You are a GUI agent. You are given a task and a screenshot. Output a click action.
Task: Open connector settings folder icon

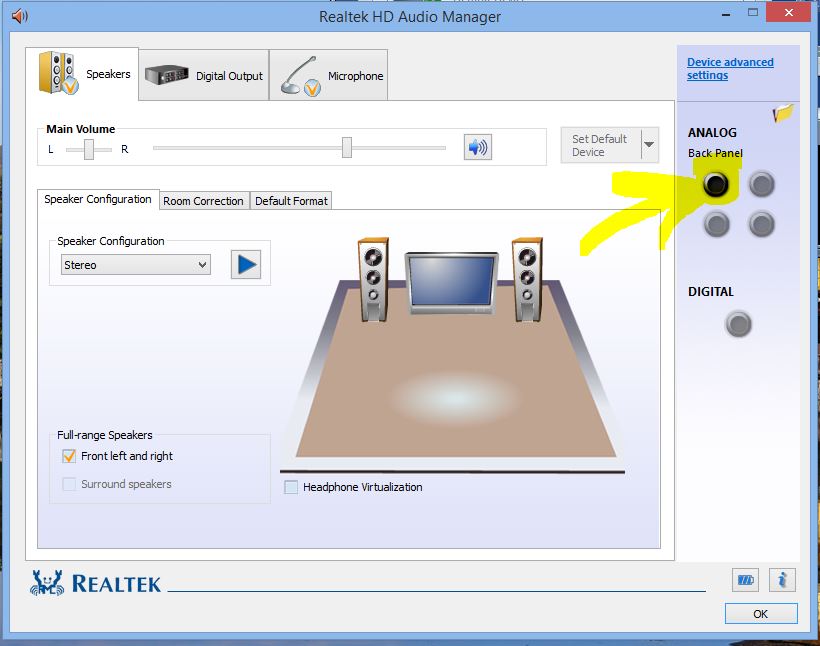(x=783, y=112)
